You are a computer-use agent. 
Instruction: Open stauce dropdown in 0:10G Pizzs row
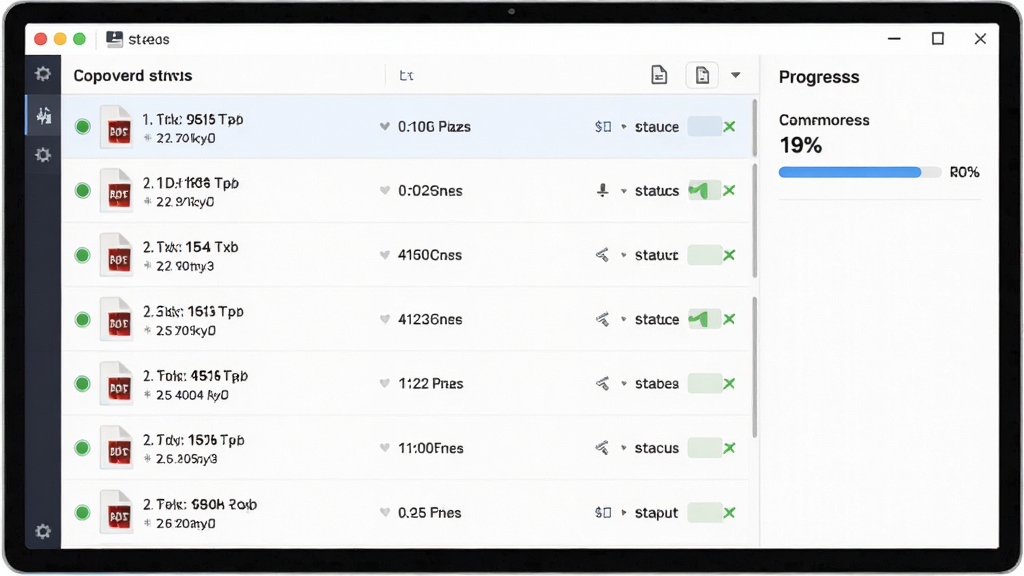(624, 127)
